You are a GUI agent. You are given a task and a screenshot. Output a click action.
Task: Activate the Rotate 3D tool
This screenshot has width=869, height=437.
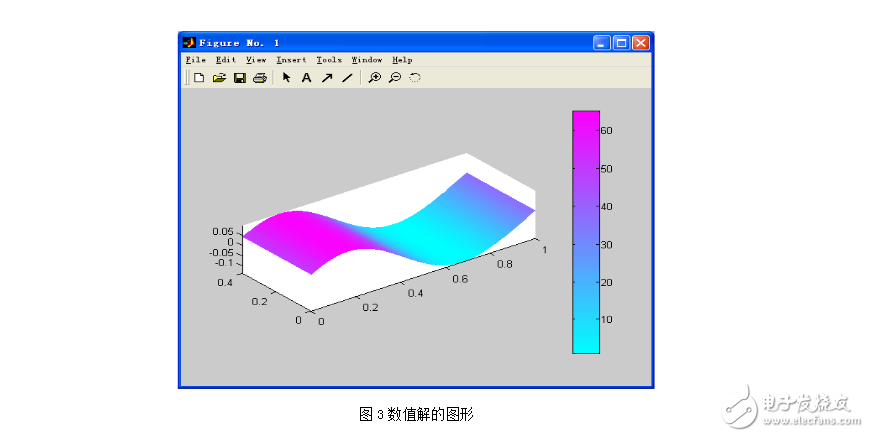tap(415, 78)
